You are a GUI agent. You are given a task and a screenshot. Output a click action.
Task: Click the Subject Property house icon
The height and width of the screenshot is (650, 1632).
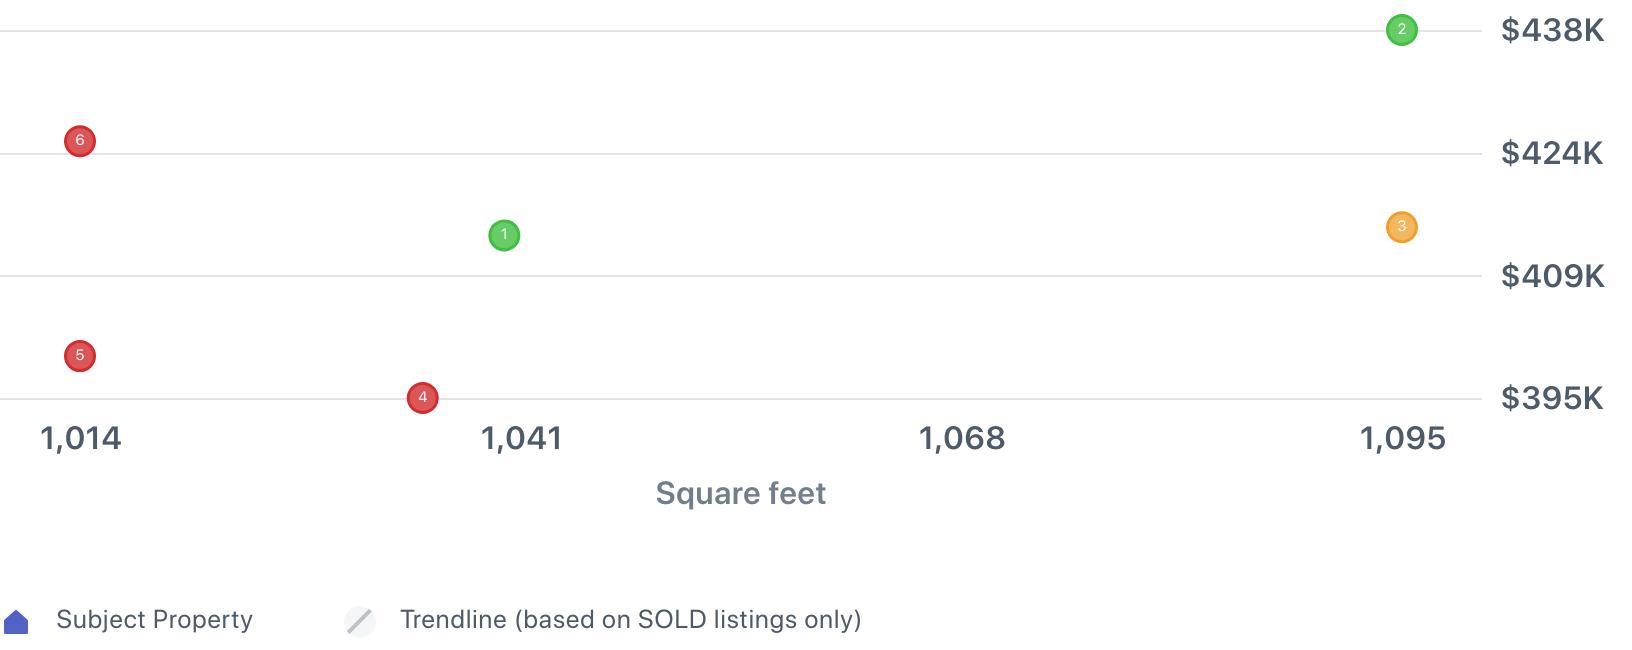[16, 622]
